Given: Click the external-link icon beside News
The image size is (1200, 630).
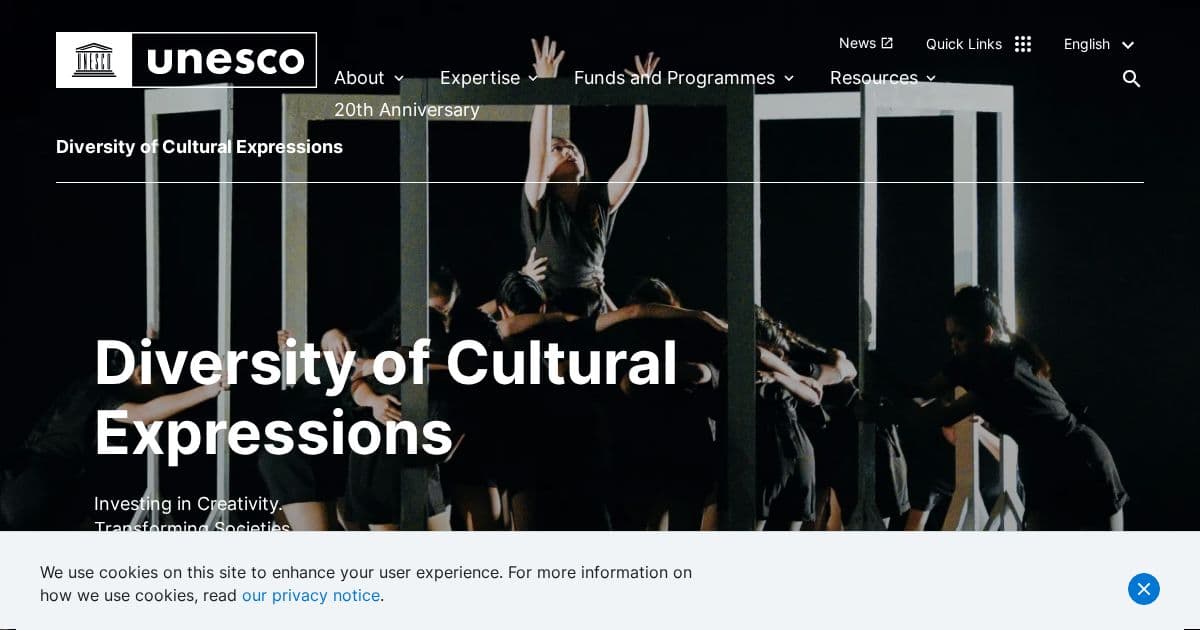Looking at the screenshot, I should (x=887, y=43).
